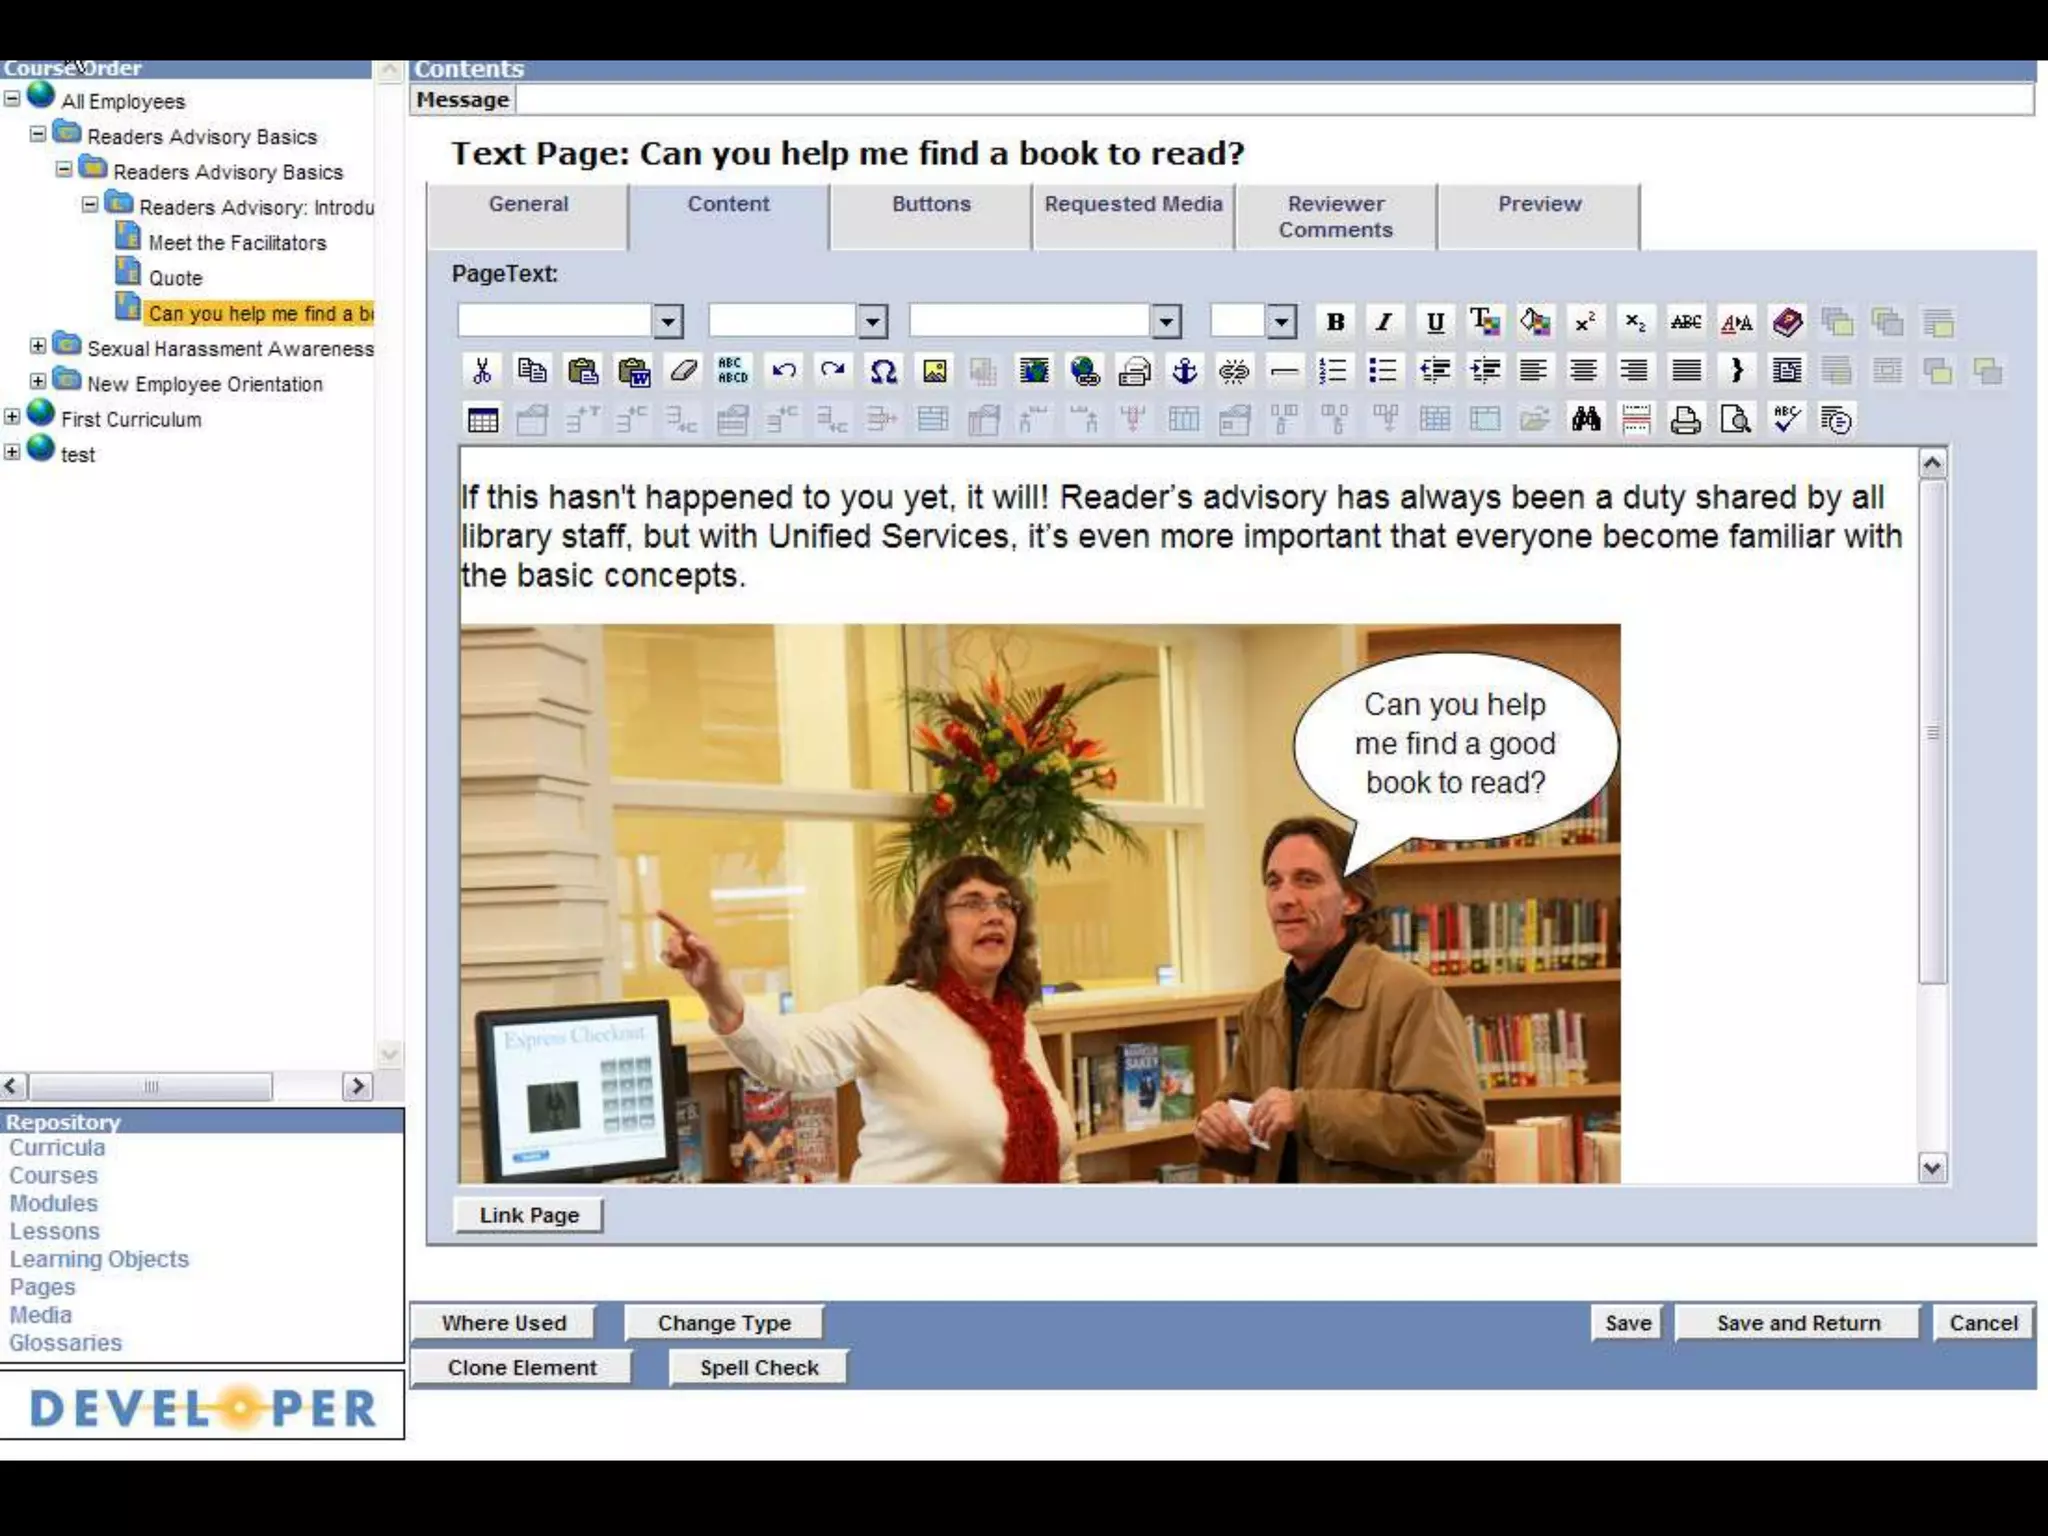Open Find with binoculars icon
Image resolution: width=2048 pixels, height=1536 pixels.
click(1585, 420)
